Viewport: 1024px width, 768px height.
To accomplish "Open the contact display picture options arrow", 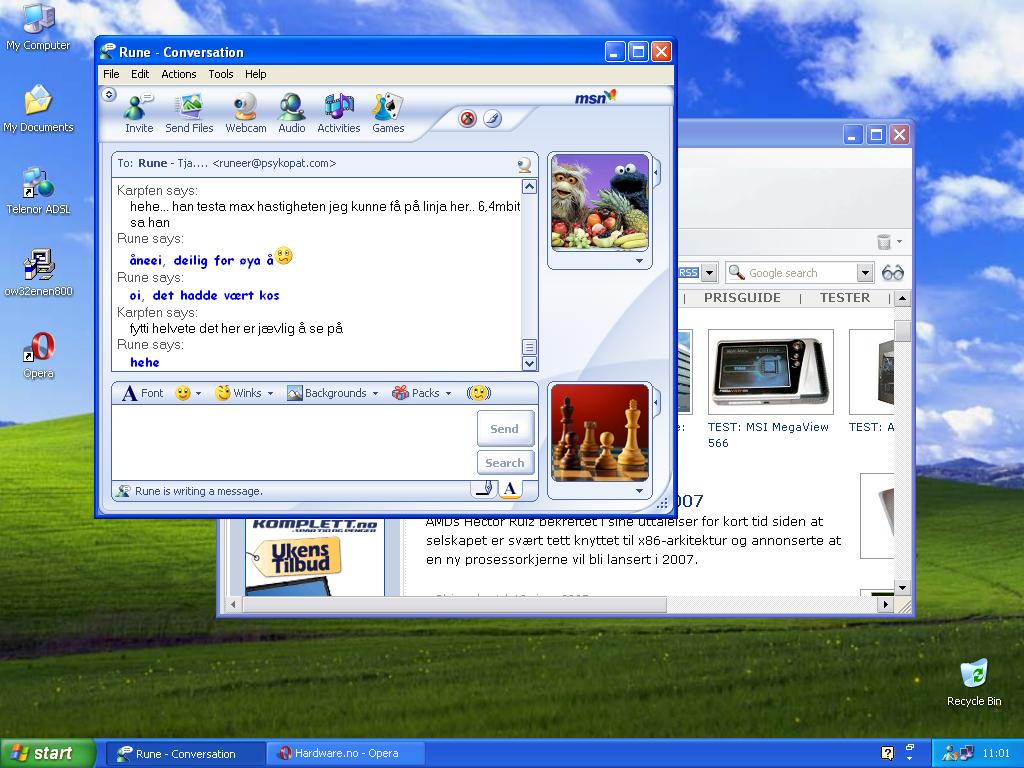I will (x=639, y=261).
